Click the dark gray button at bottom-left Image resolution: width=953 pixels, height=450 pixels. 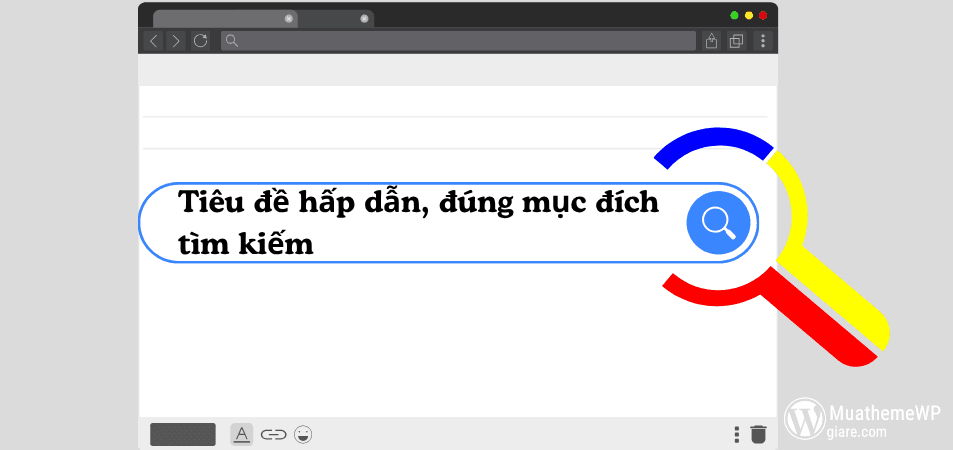pyautogui.click(x=183, y=434)
